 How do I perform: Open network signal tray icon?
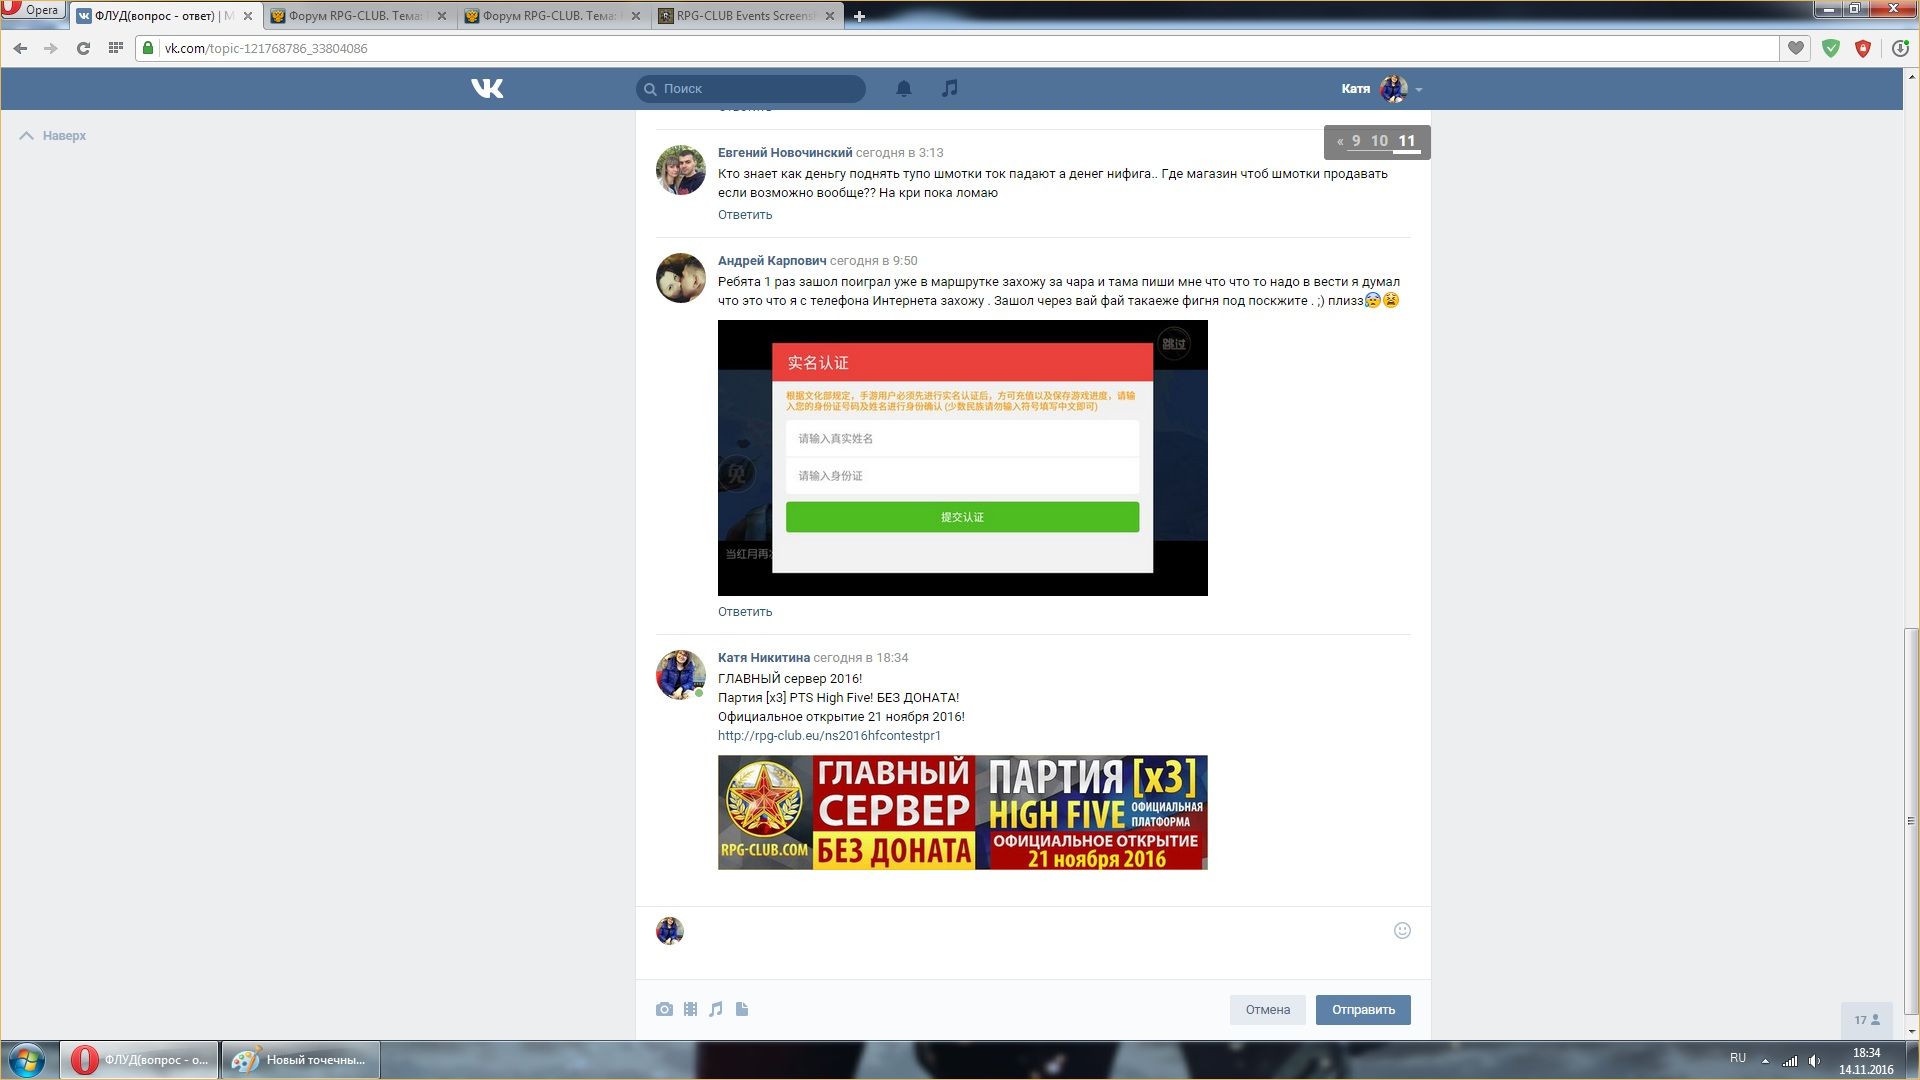[1790, 1061]
